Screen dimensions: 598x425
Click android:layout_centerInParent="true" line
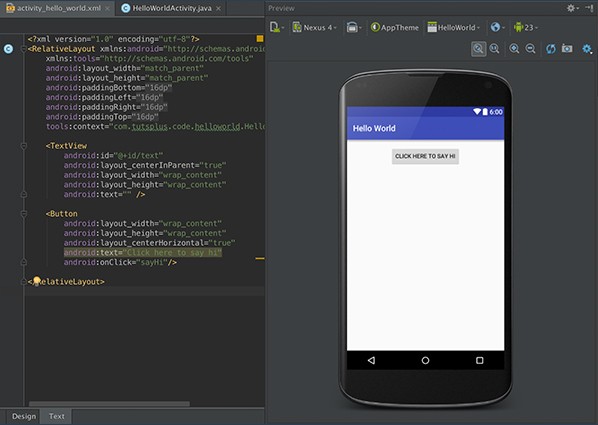[x=145, y=165]
